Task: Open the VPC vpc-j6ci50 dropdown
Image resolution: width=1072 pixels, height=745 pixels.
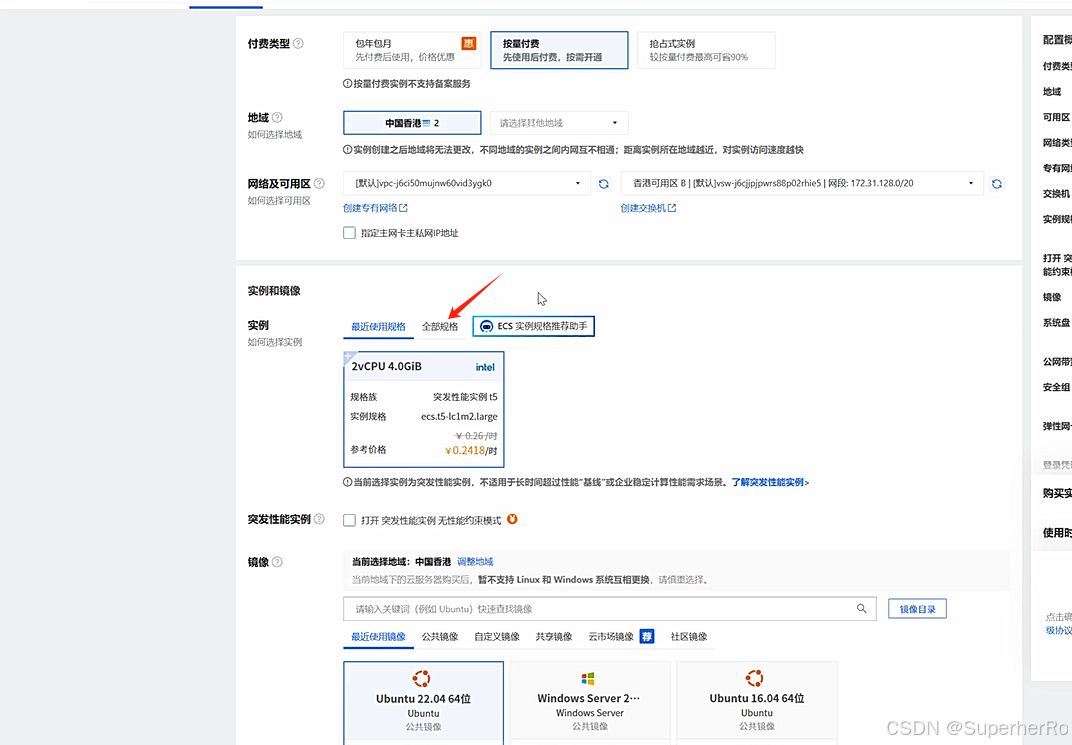Action: pos(467,183)
